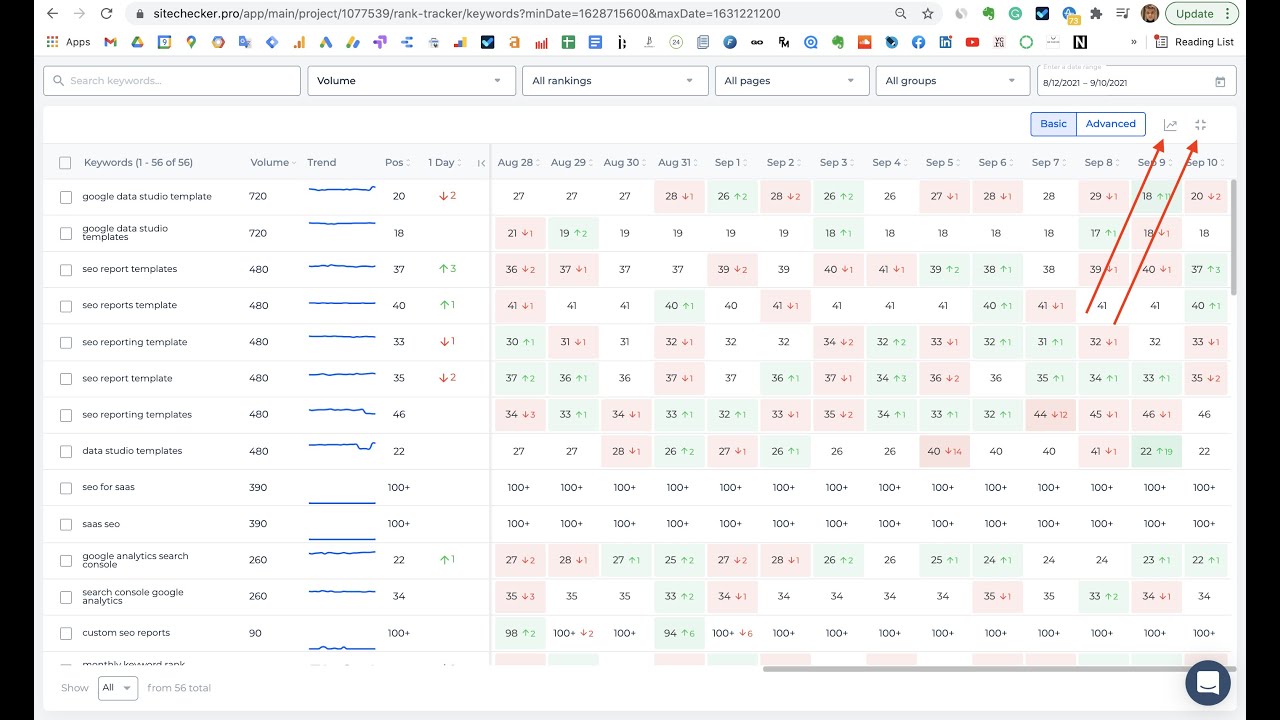Open 'seo report template' keyword
The height and width of the screenshot is (720, 1280).
pyautogui.click(x=127, y=379)
